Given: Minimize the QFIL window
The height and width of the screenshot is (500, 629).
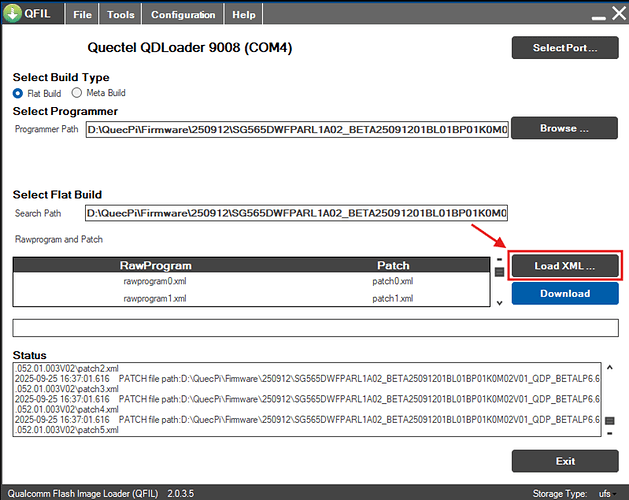Looking at the screenshot, I should point(599,18).
